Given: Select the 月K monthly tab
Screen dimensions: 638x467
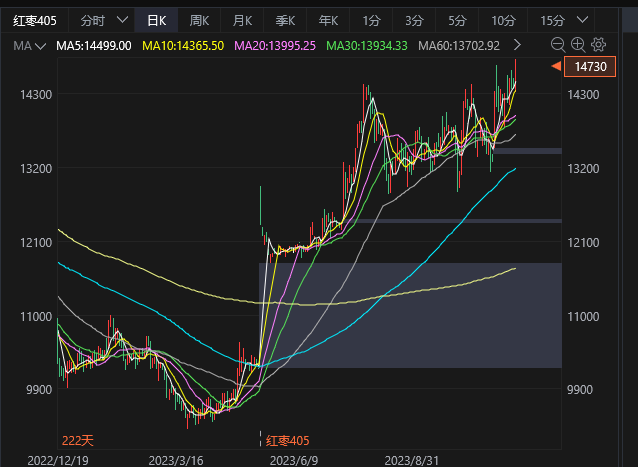Looking at the screenshot, I should (x=242, y=20).
